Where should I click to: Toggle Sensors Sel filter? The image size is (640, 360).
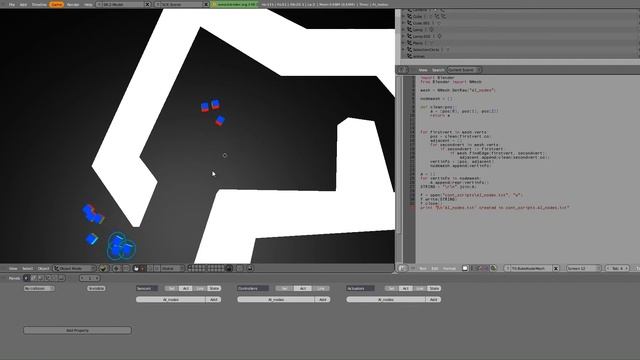tap(171, 289)
